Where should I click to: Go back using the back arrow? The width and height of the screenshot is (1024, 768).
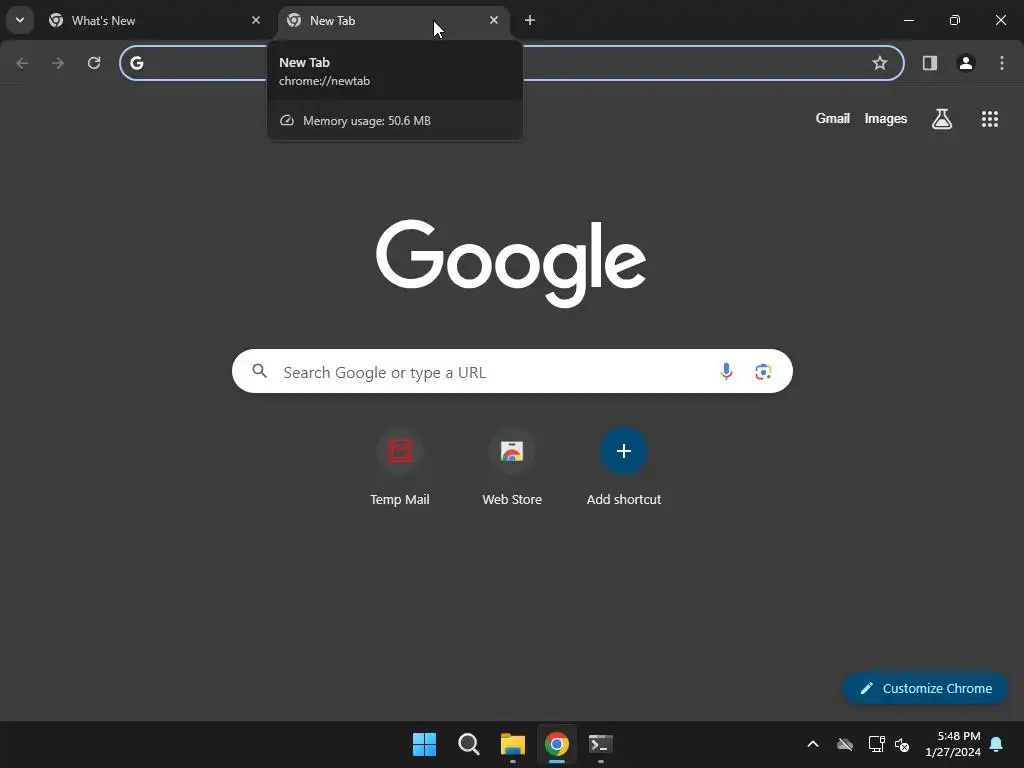22,63
